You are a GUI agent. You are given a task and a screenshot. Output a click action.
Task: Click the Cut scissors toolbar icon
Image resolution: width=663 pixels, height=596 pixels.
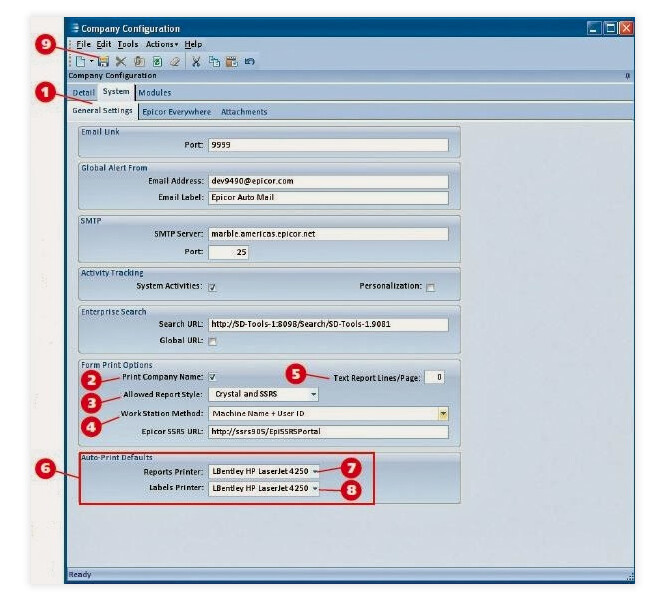[x=196, y=62]
